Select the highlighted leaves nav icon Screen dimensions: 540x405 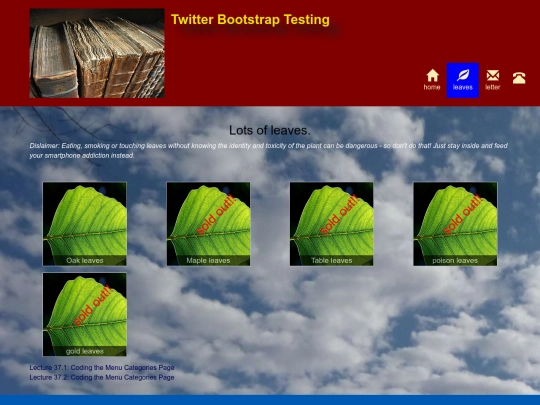coord(463,80)
